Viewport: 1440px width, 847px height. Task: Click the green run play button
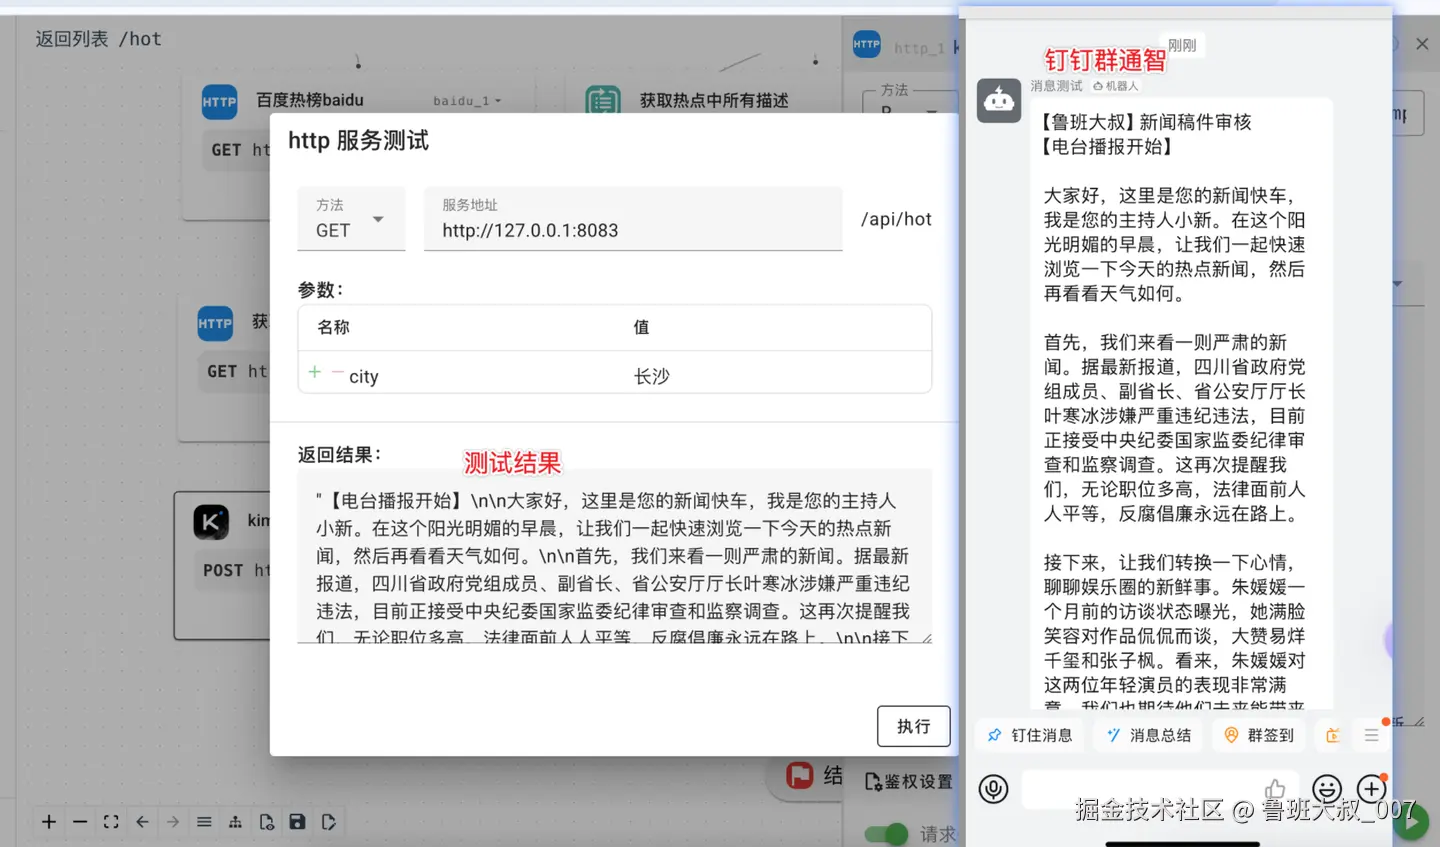coord(1411,822)
